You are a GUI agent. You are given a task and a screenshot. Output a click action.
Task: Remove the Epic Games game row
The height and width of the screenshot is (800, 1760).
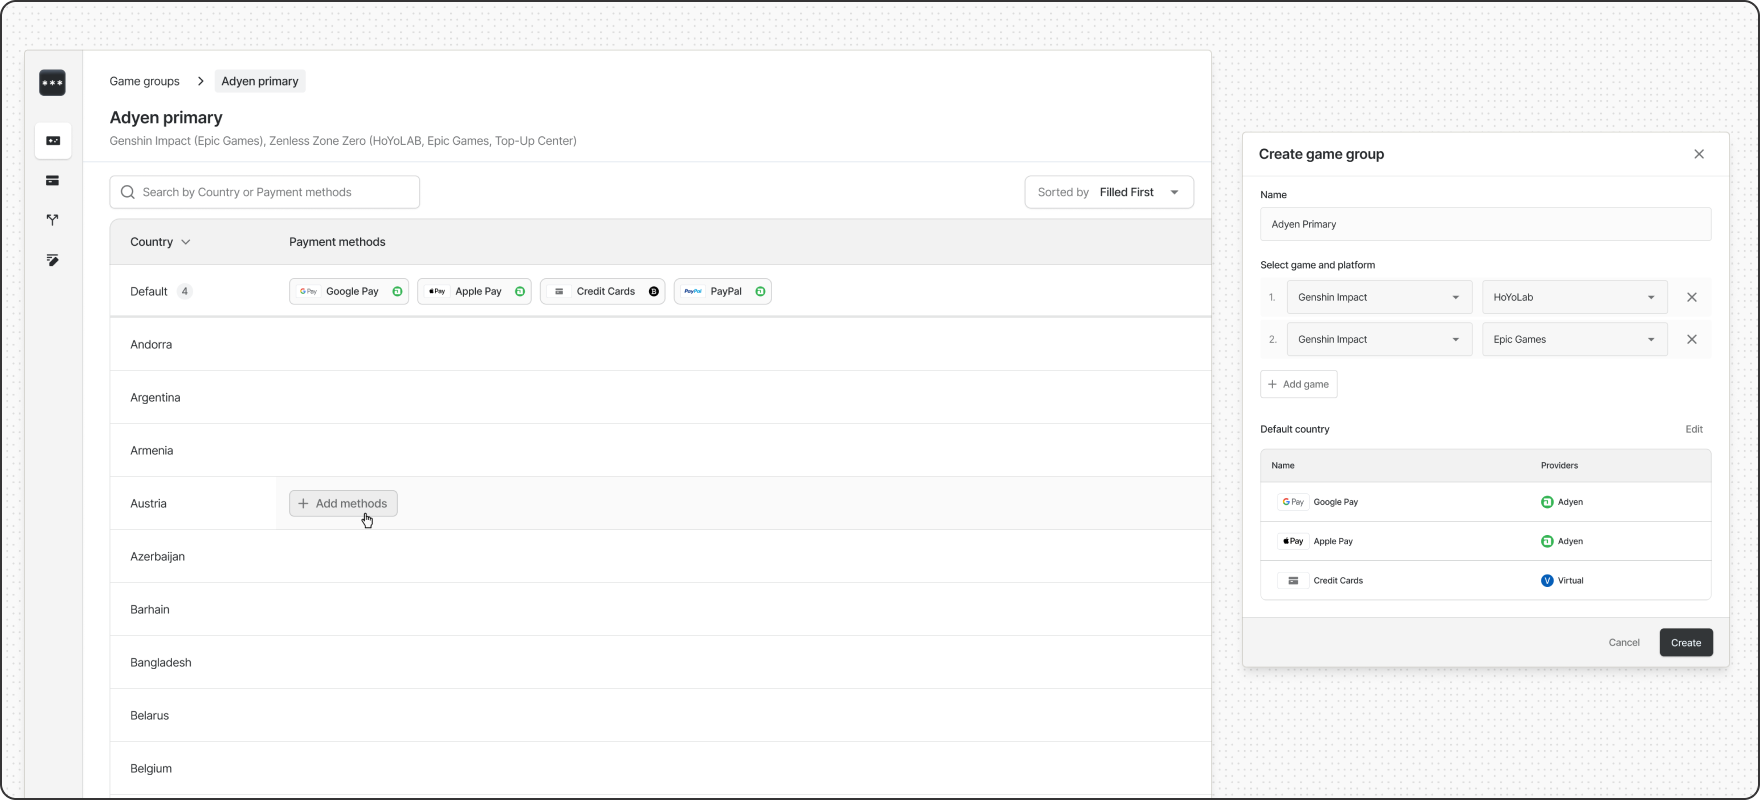[1692, 339]
